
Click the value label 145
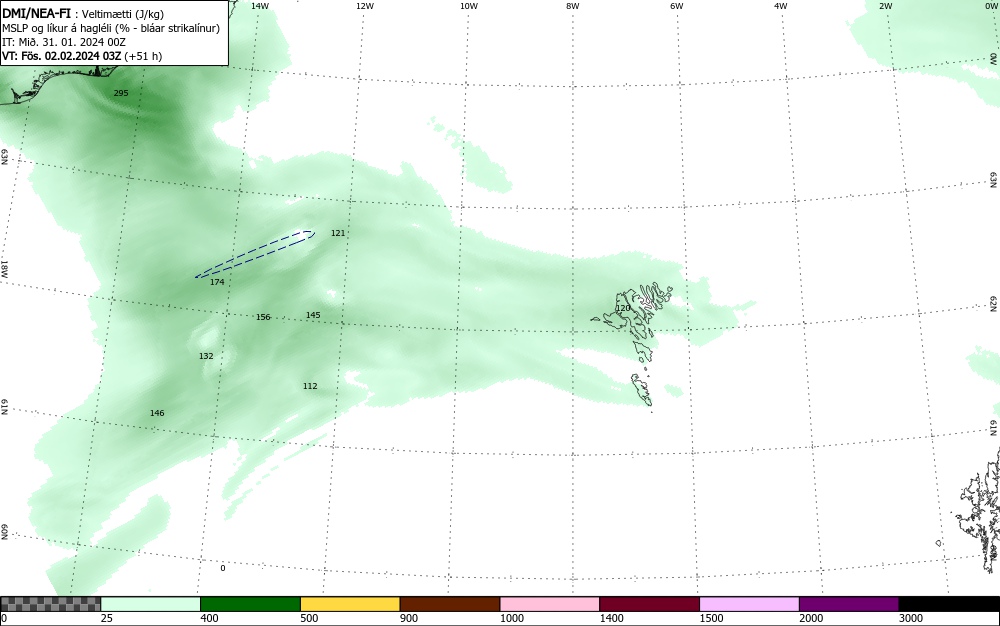tap(313, 315)
